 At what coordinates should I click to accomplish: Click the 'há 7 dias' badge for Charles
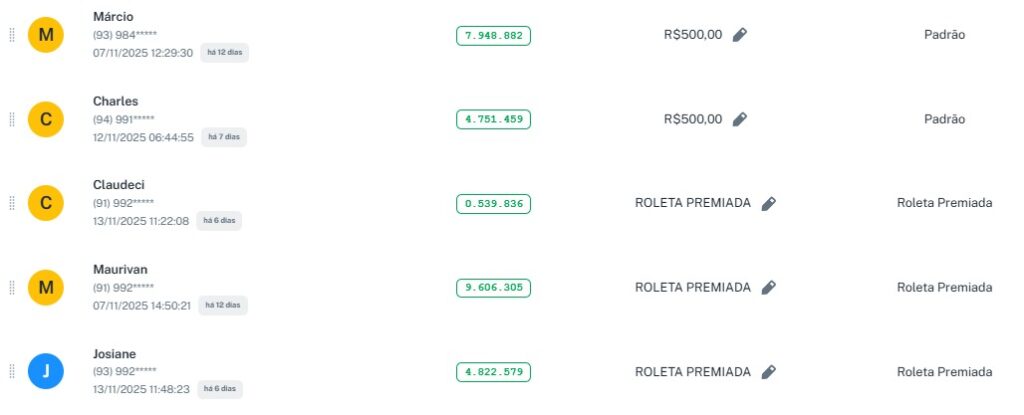pyautogui.click(x=224, y=137)
